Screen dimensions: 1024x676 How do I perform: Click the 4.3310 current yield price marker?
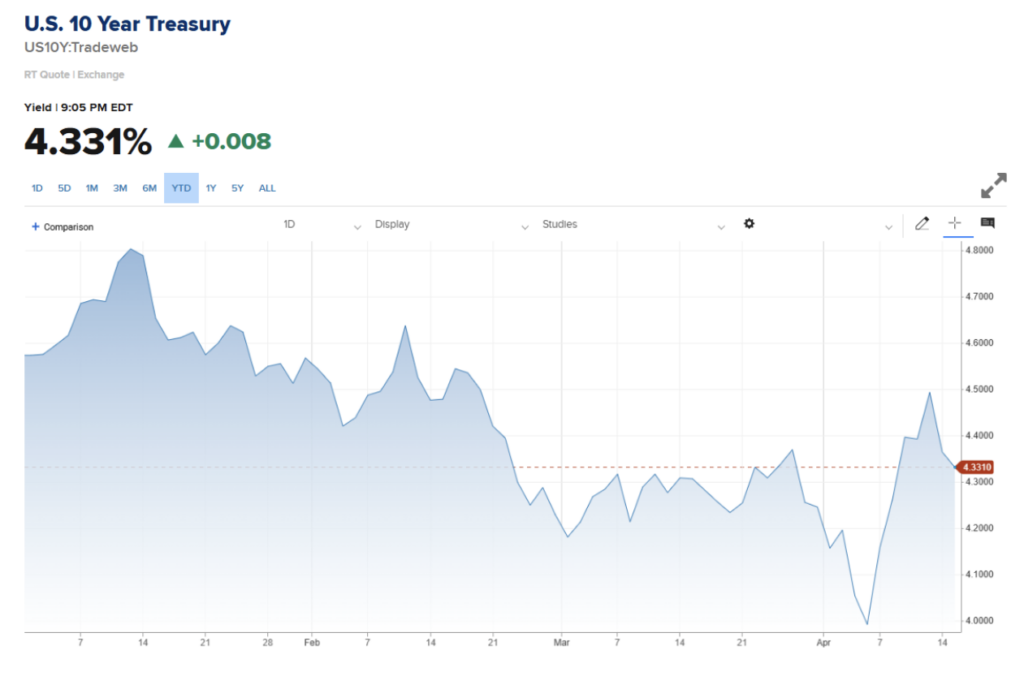pyautogui.click(x=975, y=467)
